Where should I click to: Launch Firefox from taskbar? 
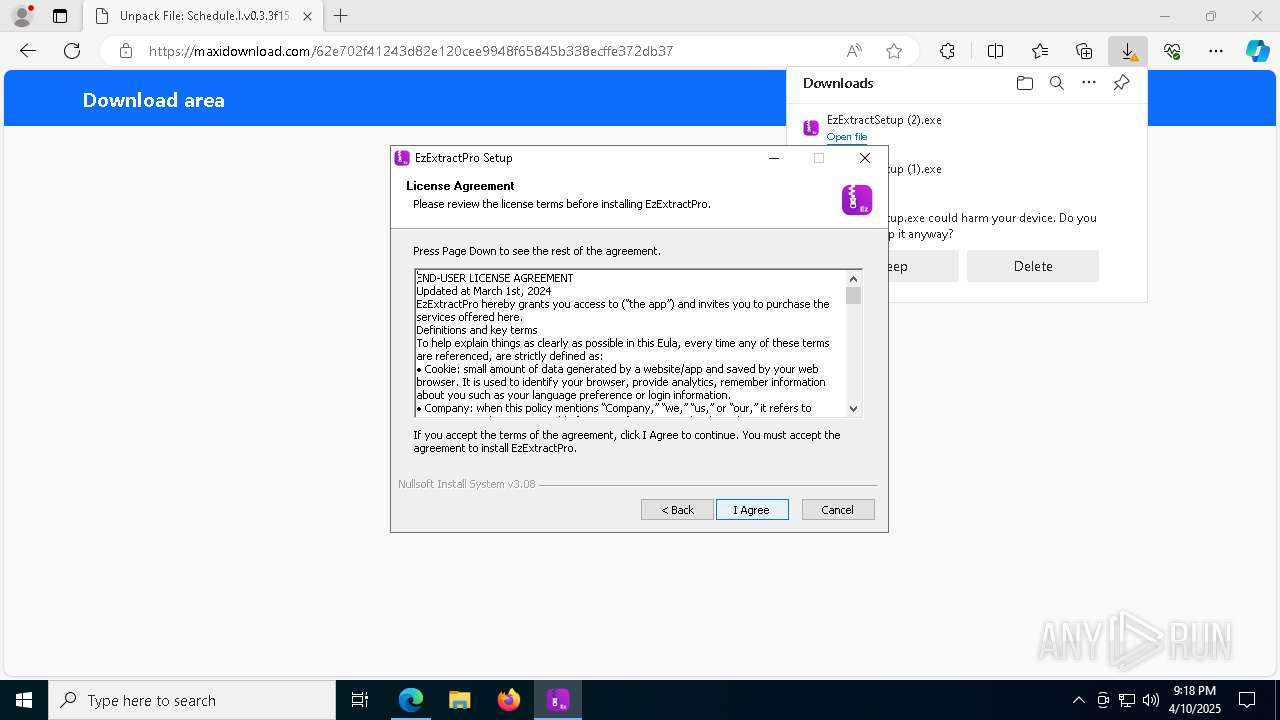click(x=509, y=700)
